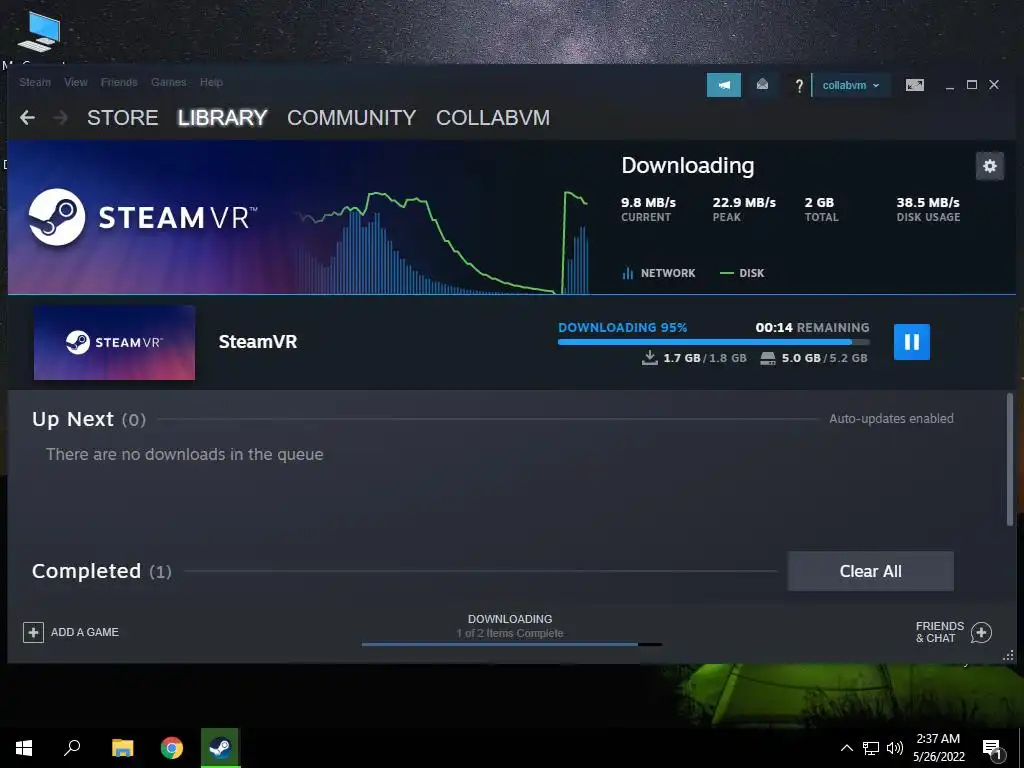Click the friends chat plus bubble icon

point(981,632)
